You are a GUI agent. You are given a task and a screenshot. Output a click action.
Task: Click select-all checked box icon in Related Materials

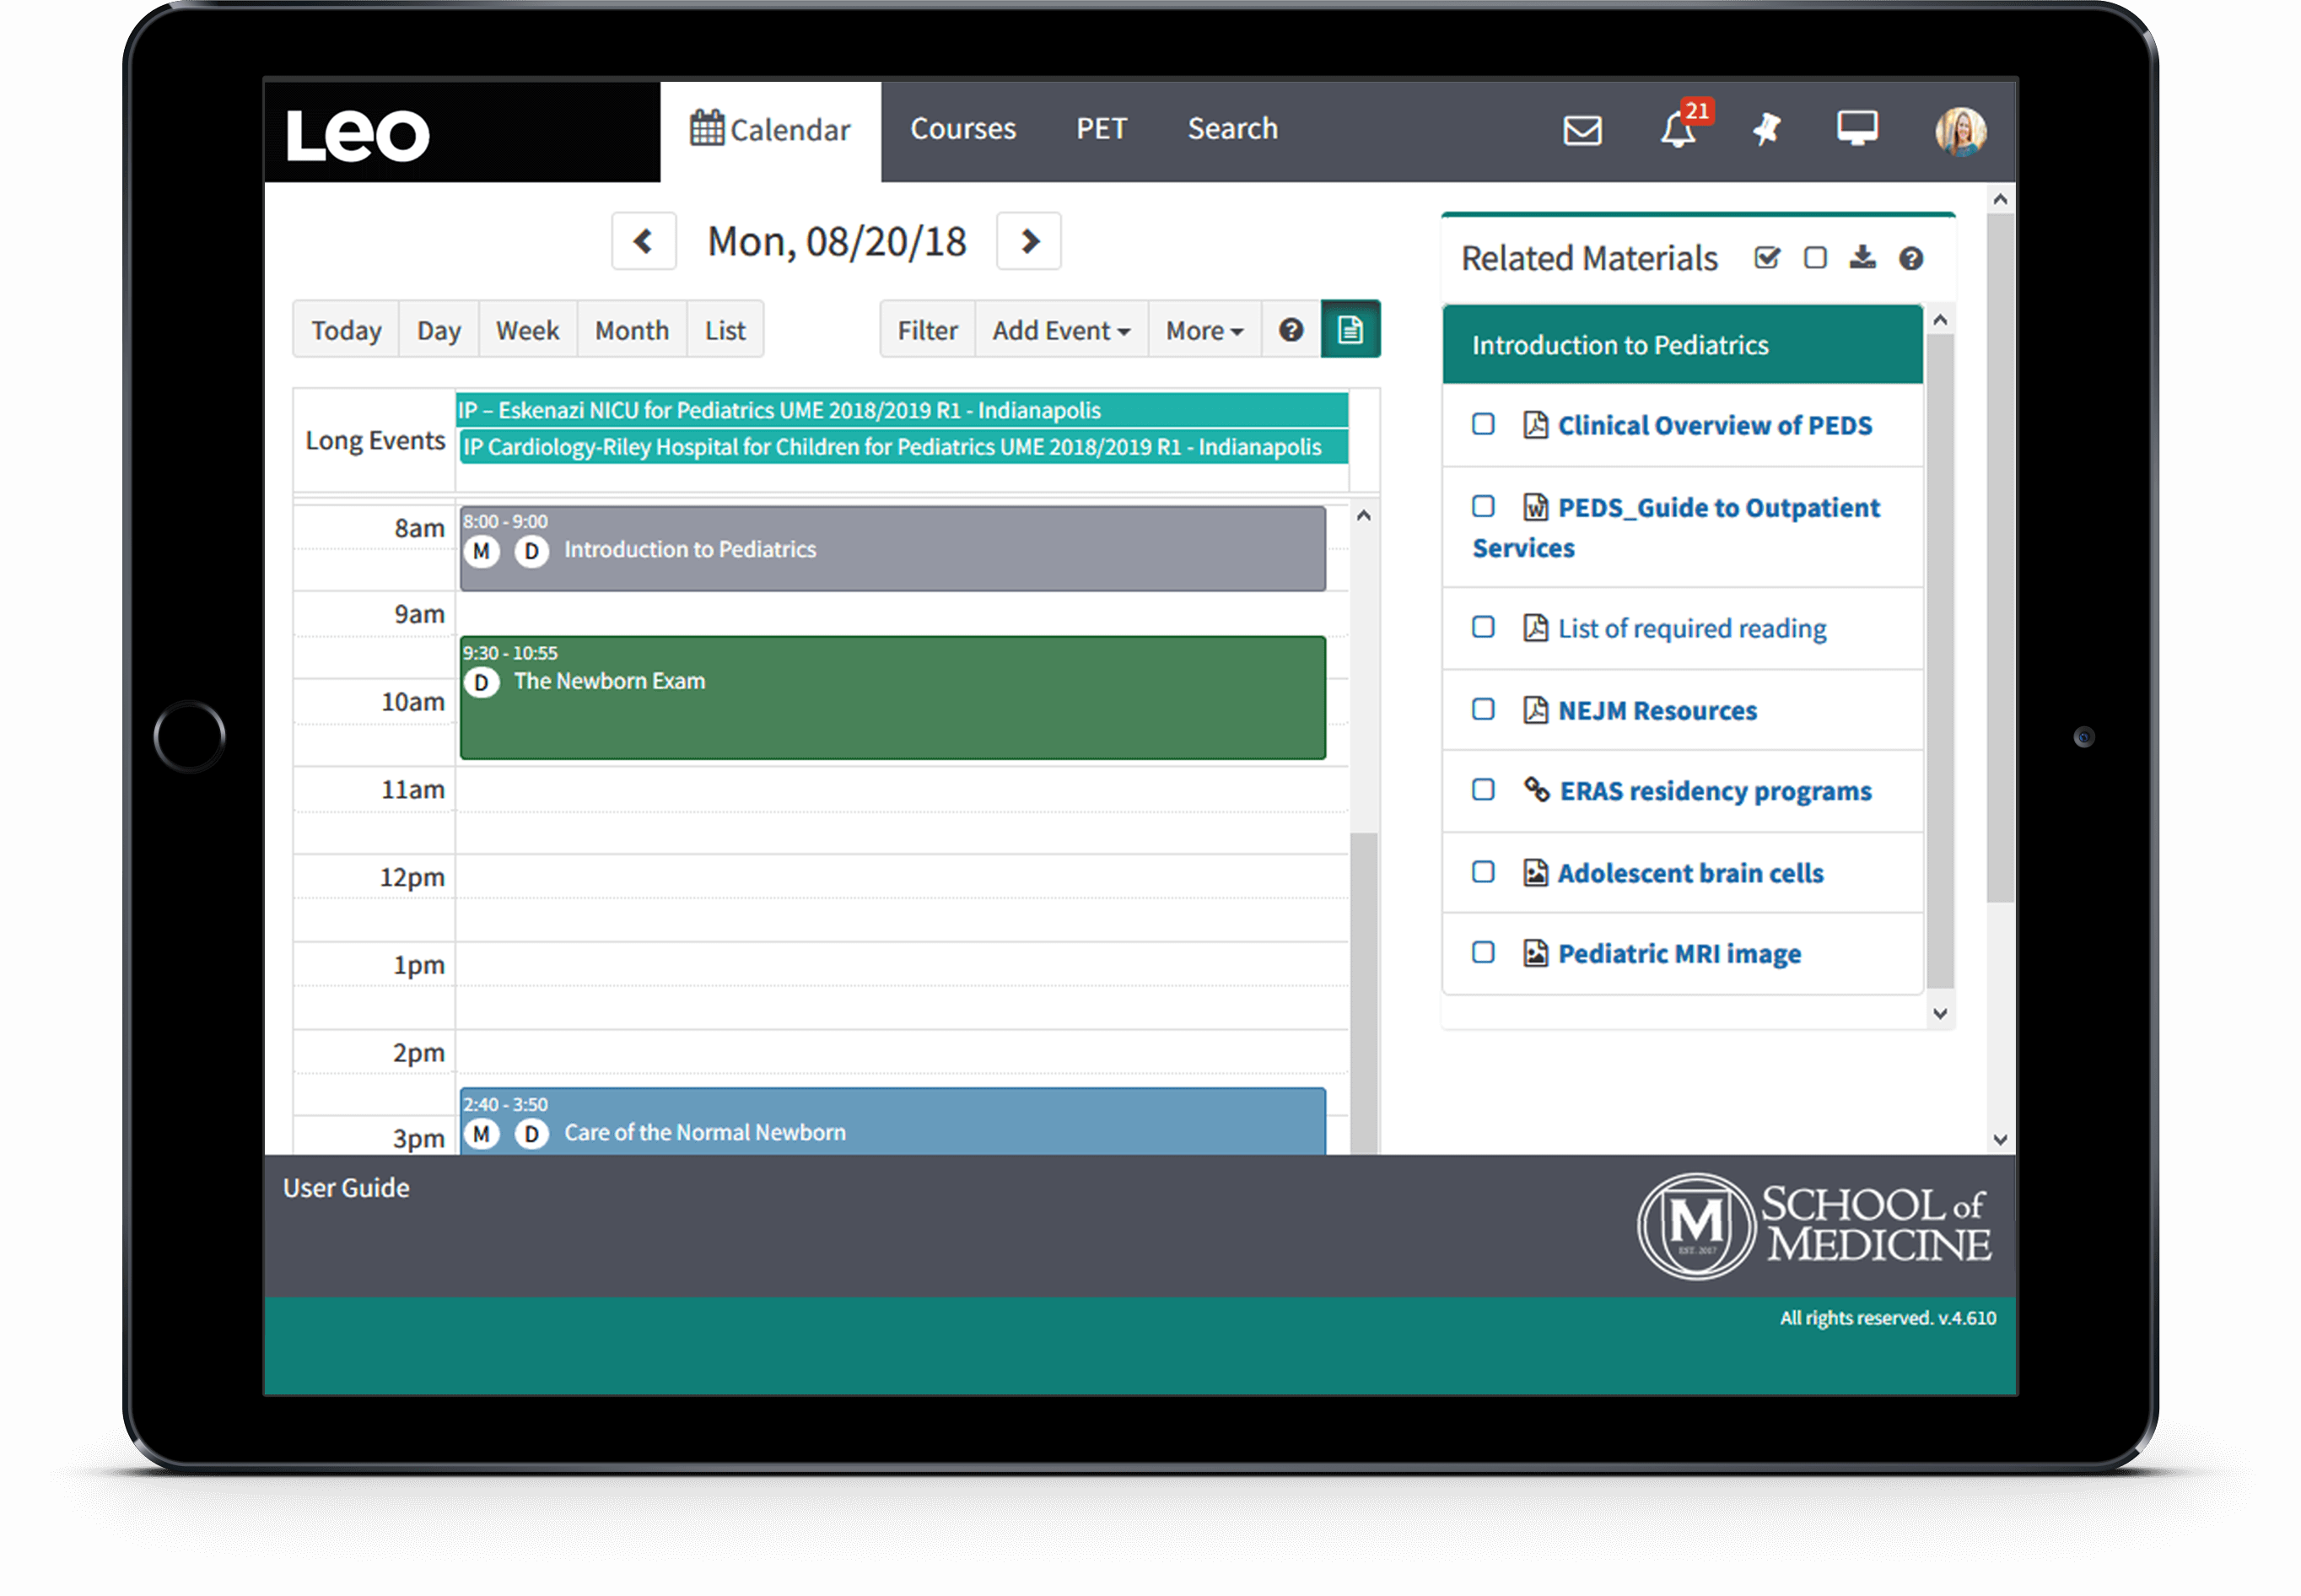point(1767,258)
